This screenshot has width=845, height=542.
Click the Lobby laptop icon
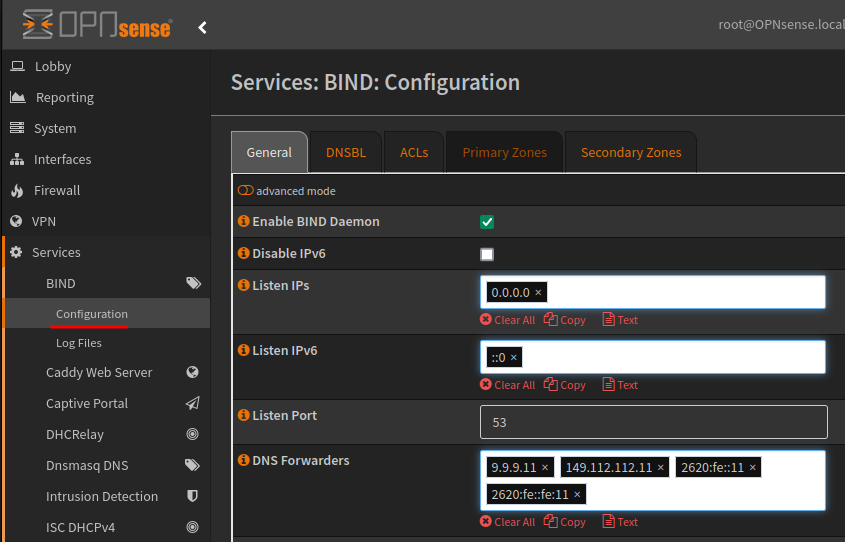pos(17,66)
